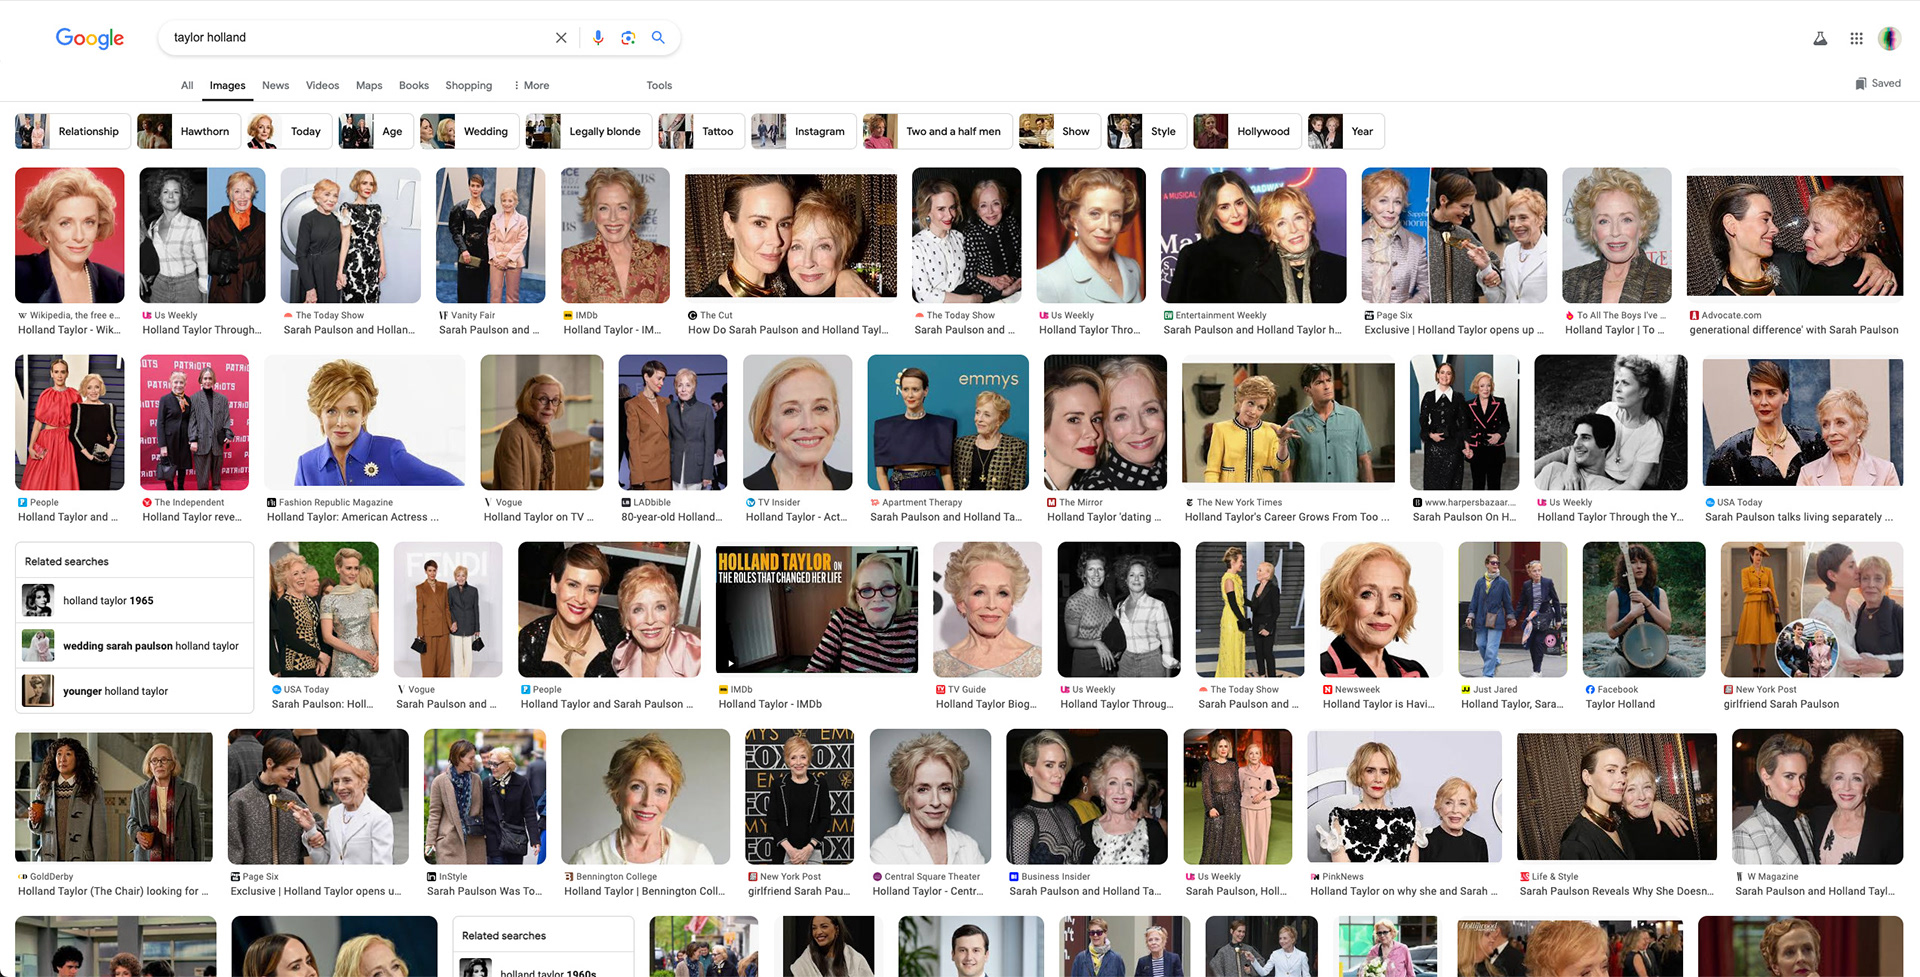Open the PinkNews image result
The image size is (1920, 977).
pyautogui.click(x=1404, y=796)
